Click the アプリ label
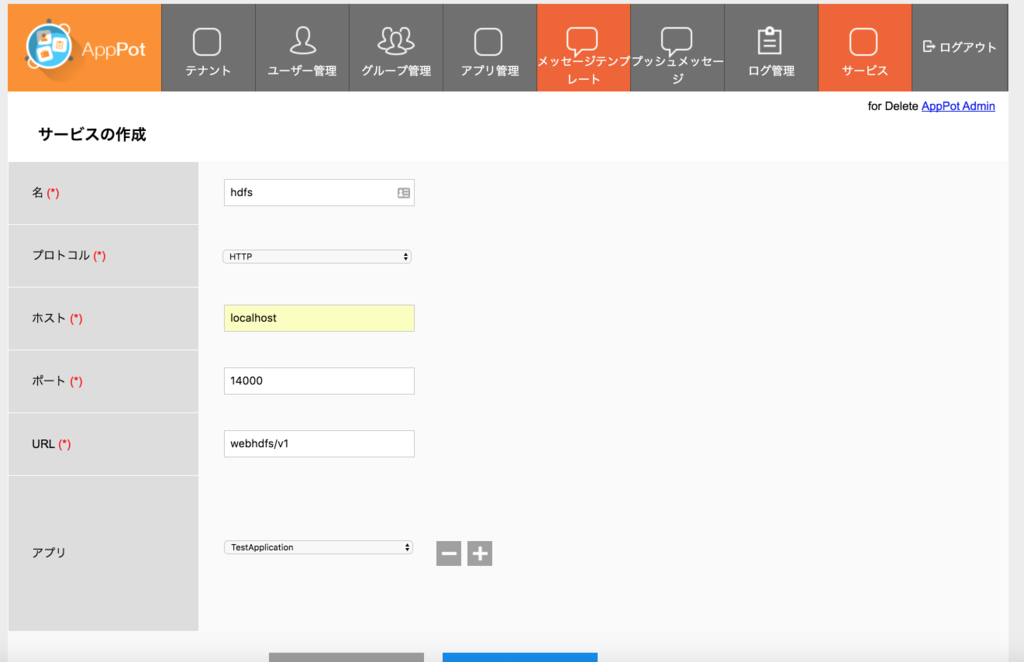1024x662 pixels. [x=49, y=552]
